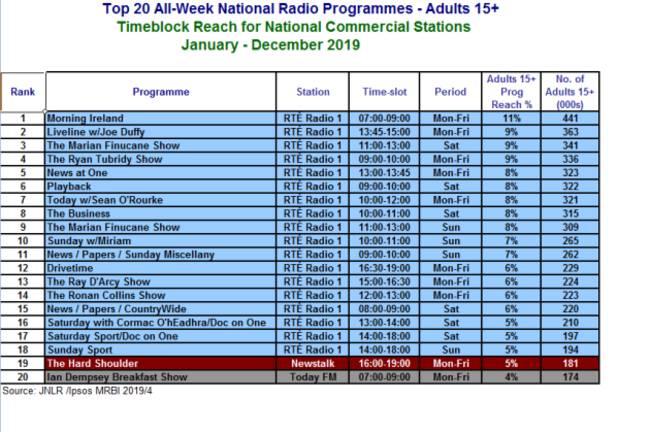Click rank number '10' cell

point(23,241)
